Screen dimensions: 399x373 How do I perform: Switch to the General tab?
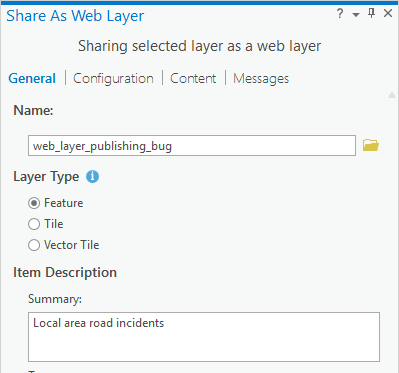coord(32,79)
